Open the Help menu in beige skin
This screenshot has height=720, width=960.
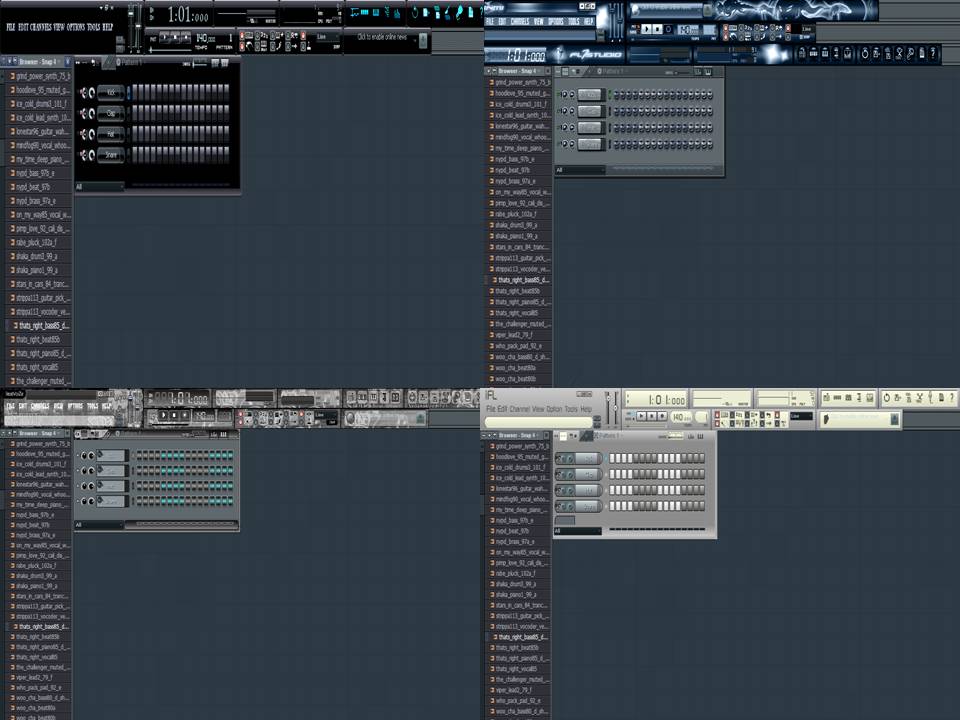pos(586,409)
